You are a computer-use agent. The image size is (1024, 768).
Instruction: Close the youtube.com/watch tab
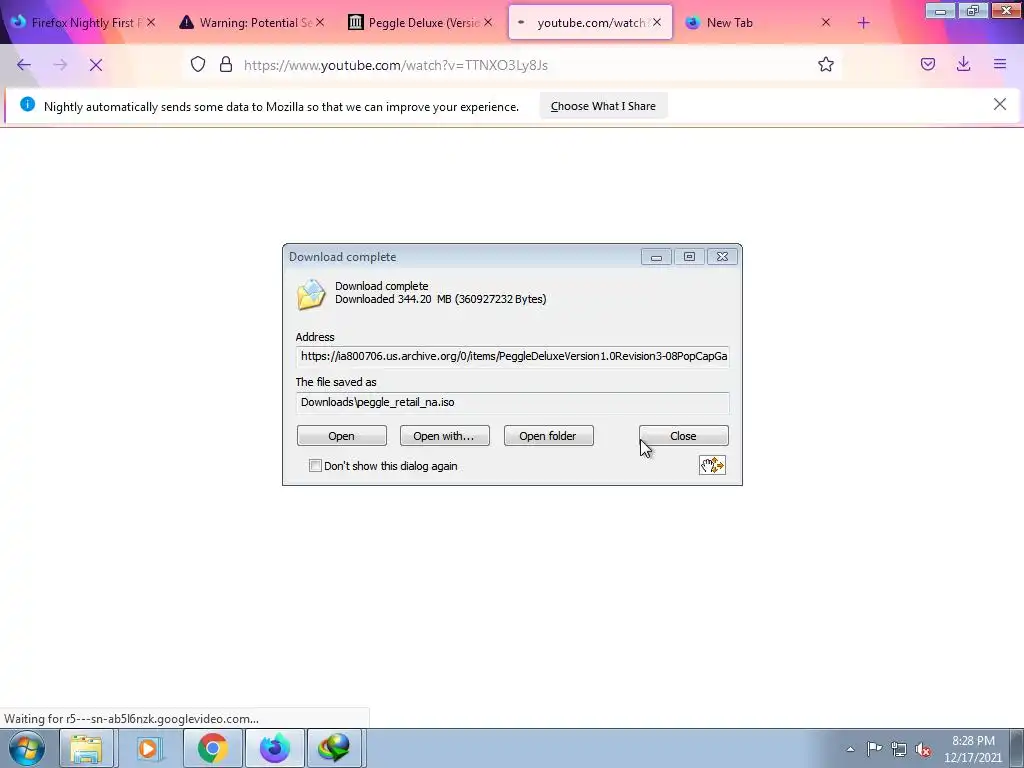point(656,22)
